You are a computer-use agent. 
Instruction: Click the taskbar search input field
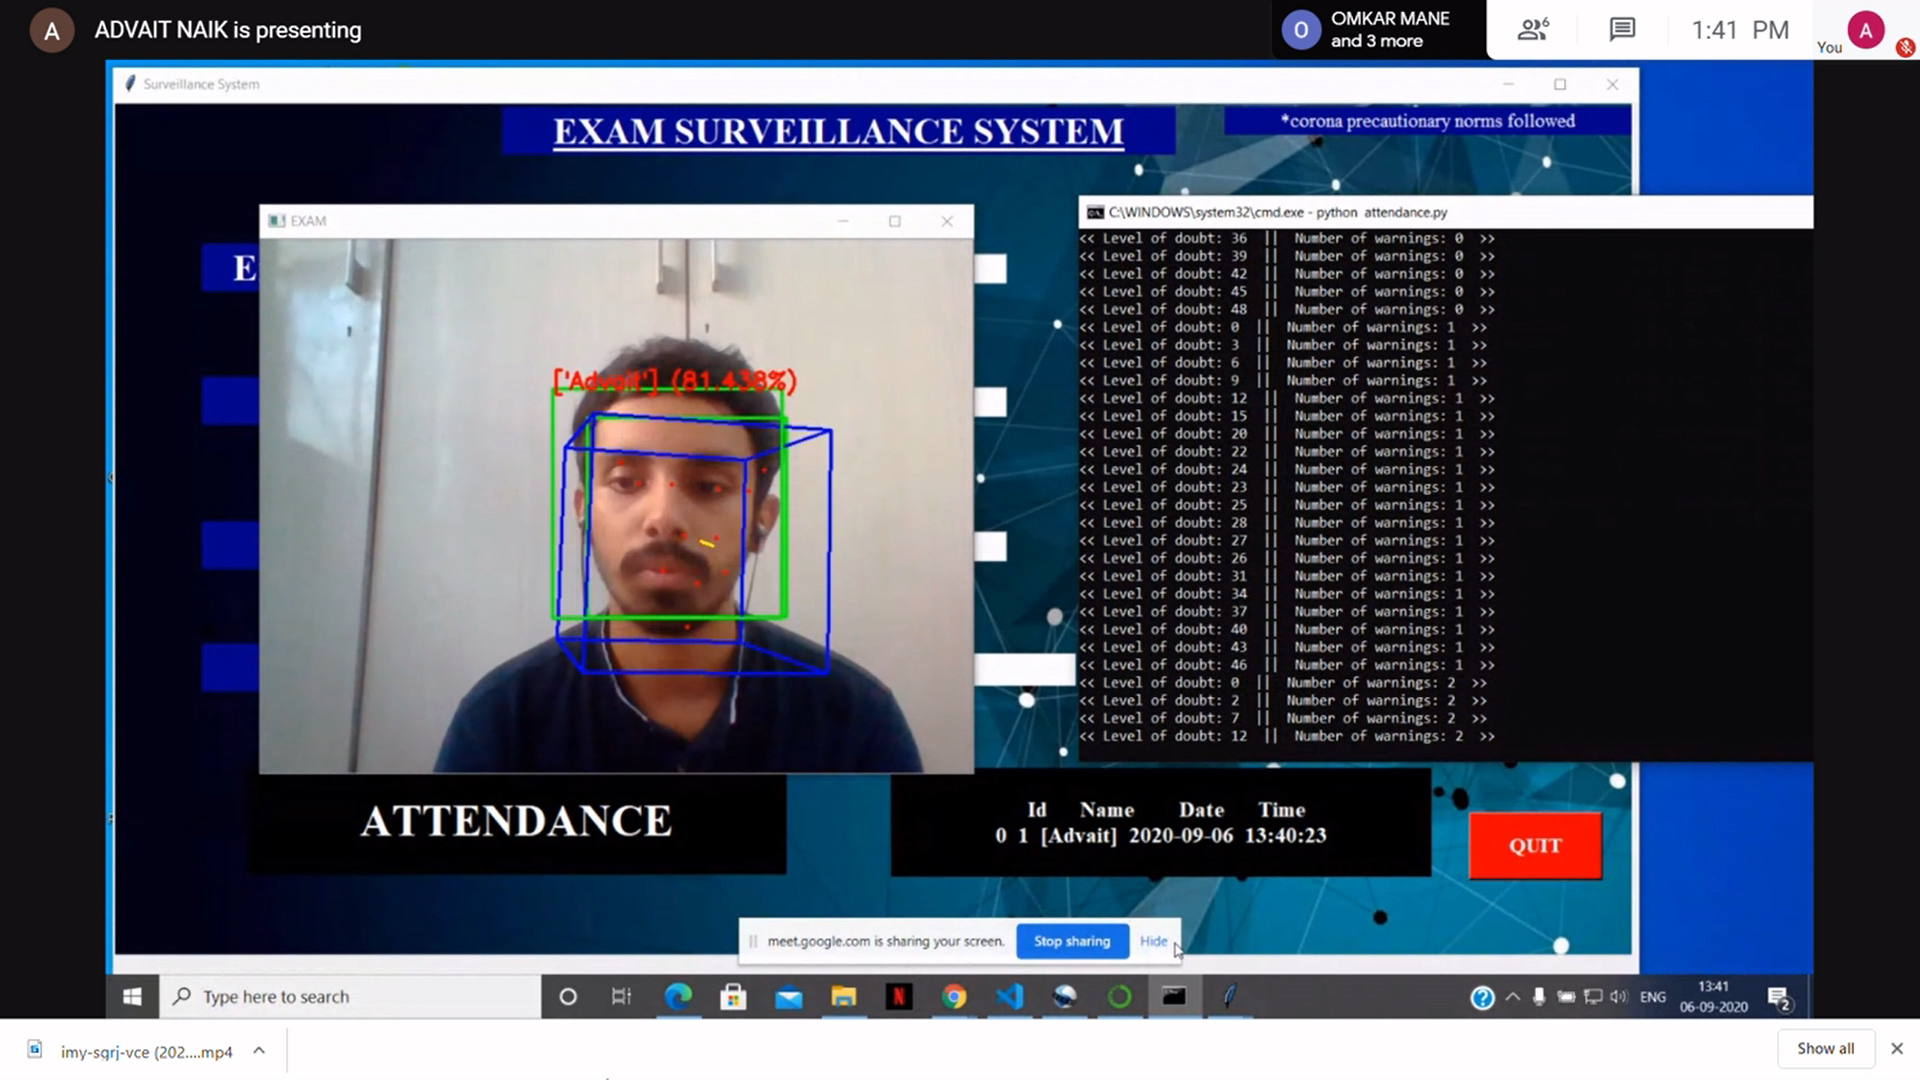[x=350, y=996]
